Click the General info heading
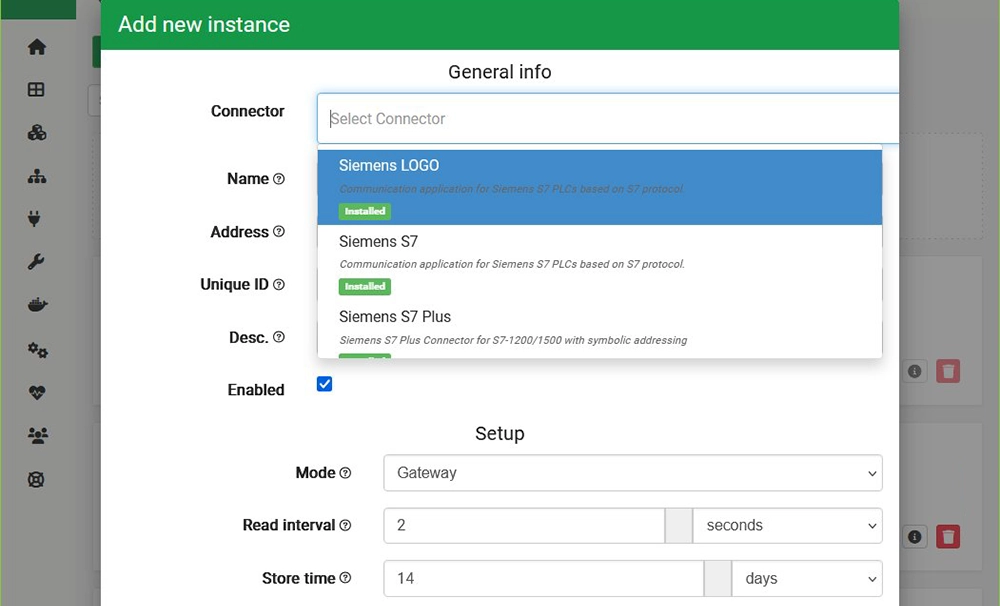The image size is (1000, 606). point(500,72)
